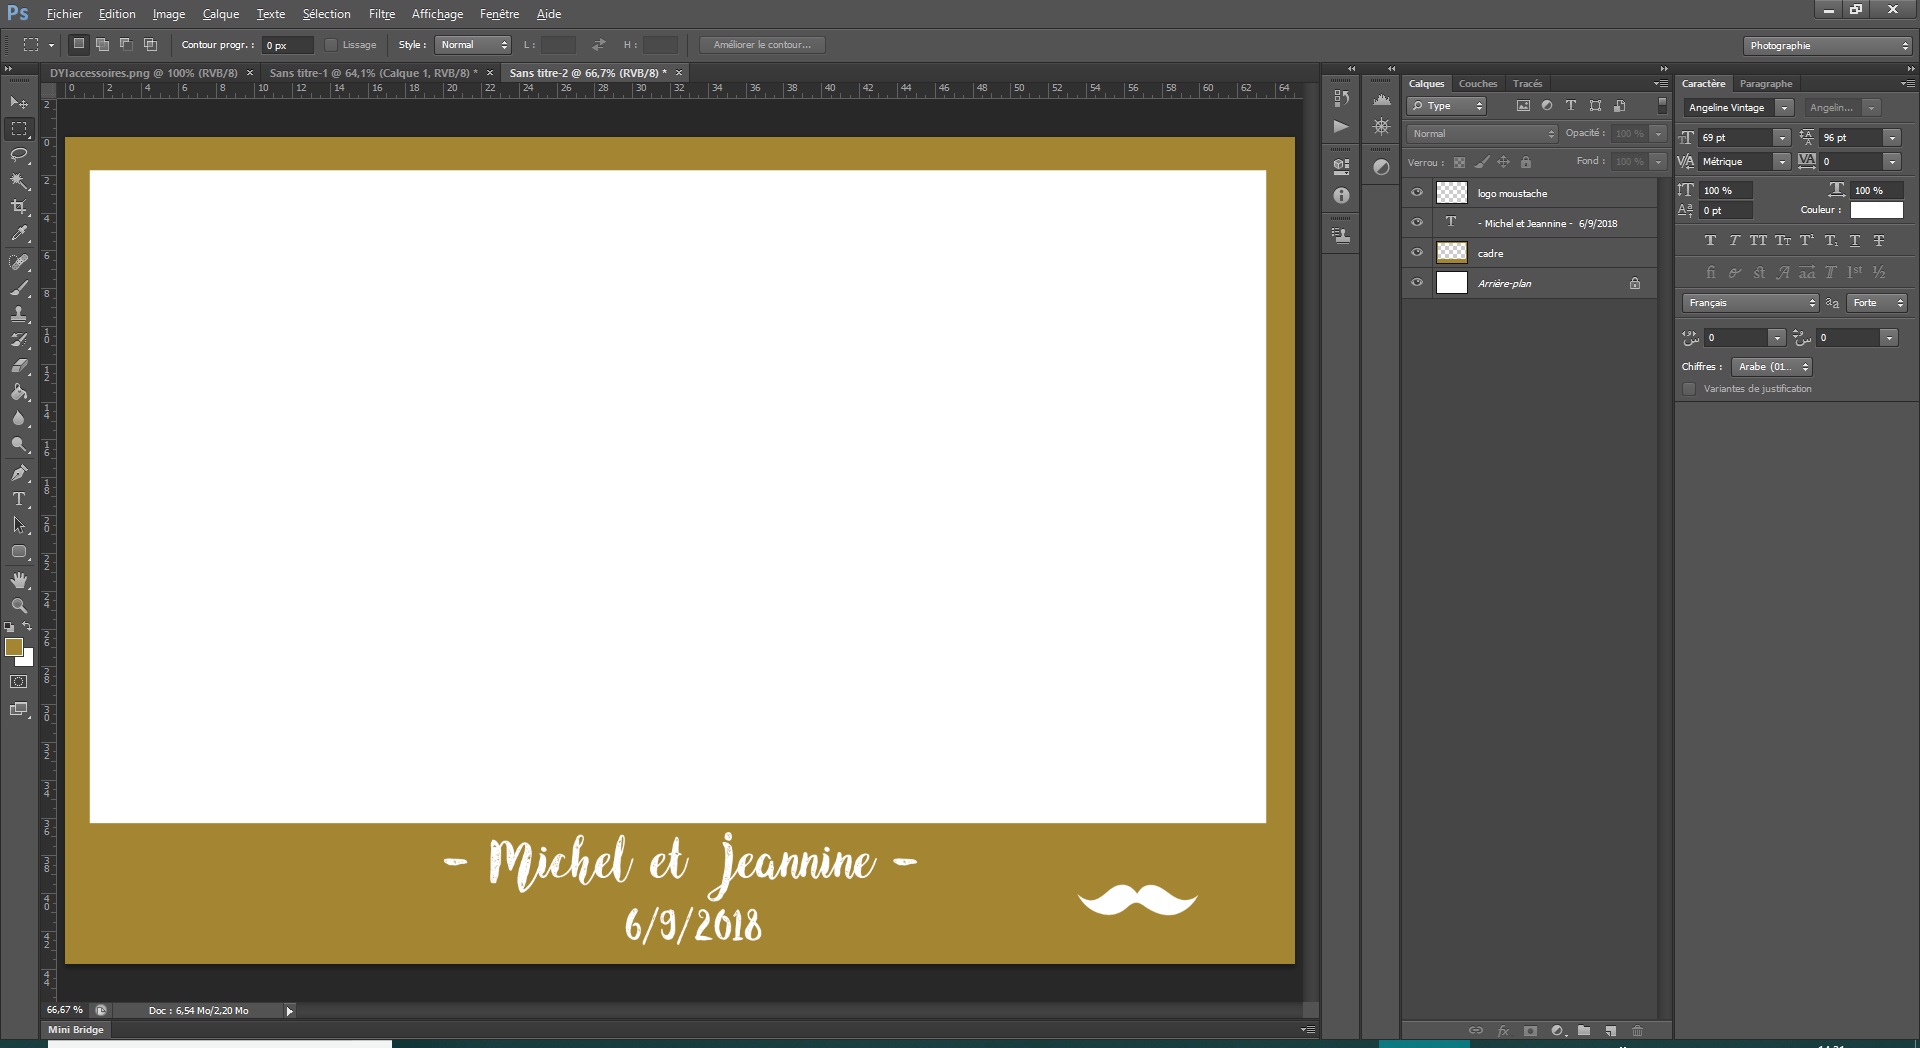Viewport: 1920px width, 1048px height.
Task: Toggle visibility of the cadre layer
Action: pyautogui.click(x=1417, y=253)
